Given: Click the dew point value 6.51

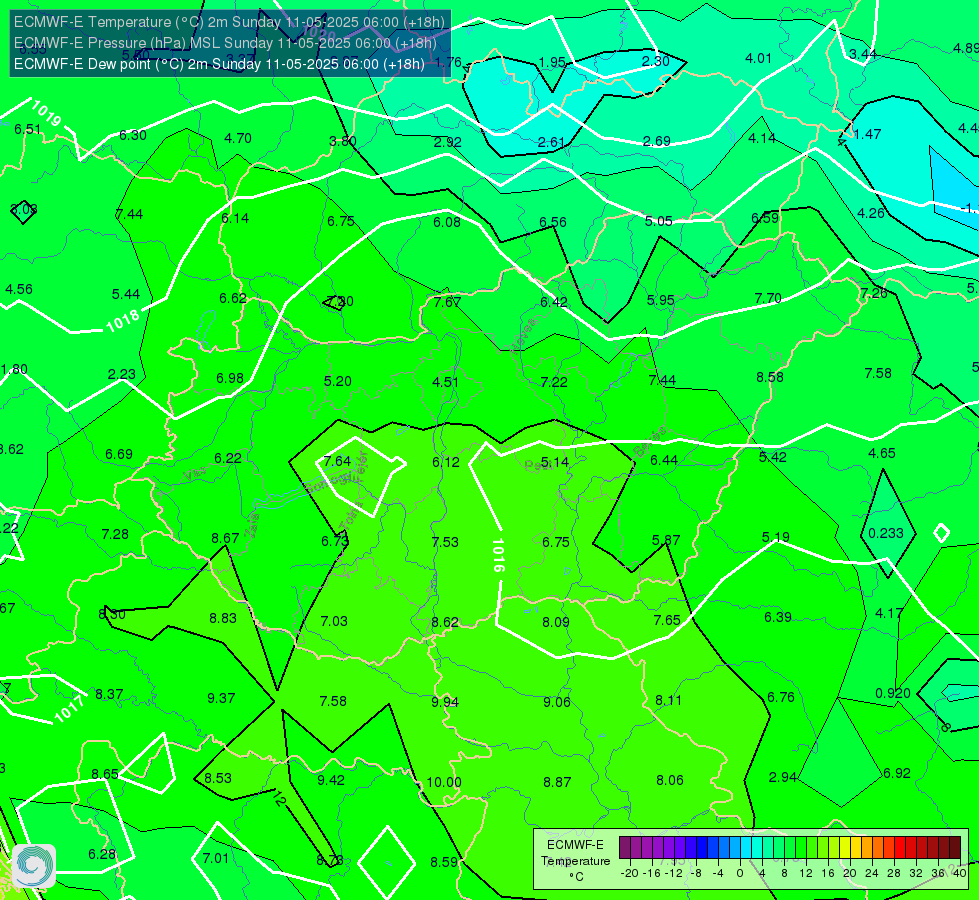Looking at the screenshot, I should (27, 129).
